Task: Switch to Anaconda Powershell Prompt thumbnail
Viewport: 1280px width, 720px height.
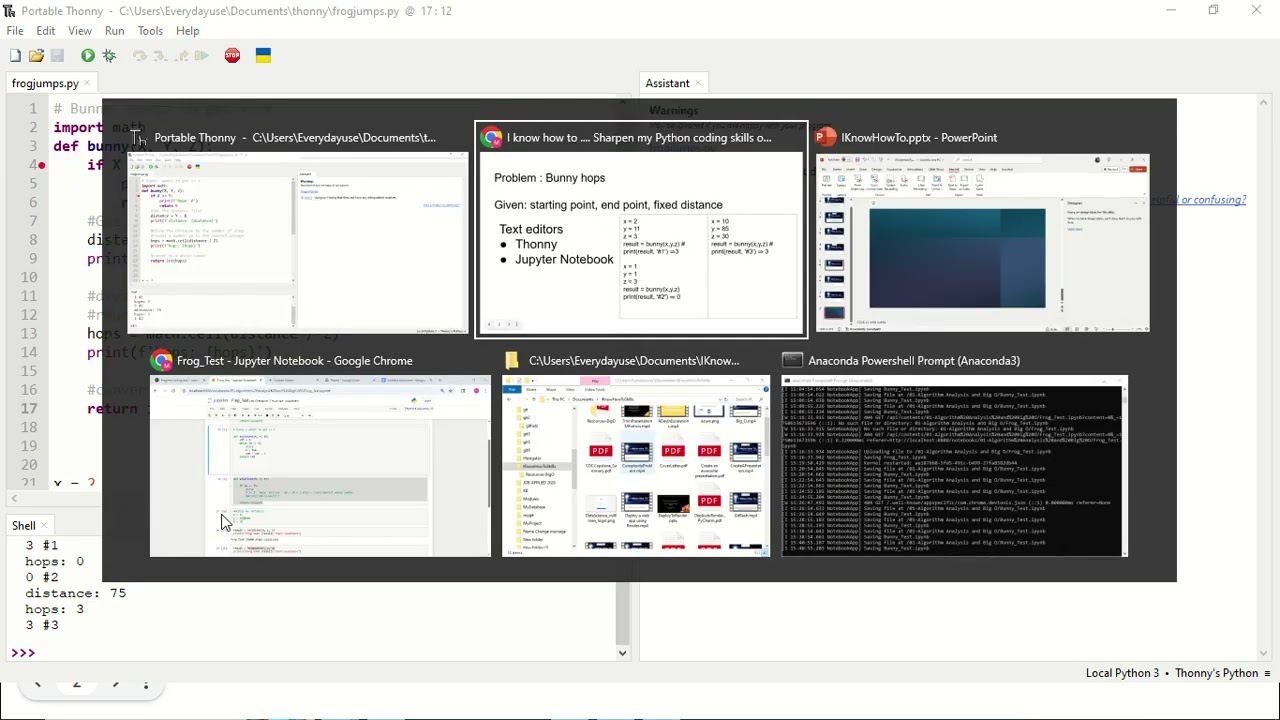Action: coord(954,466)
